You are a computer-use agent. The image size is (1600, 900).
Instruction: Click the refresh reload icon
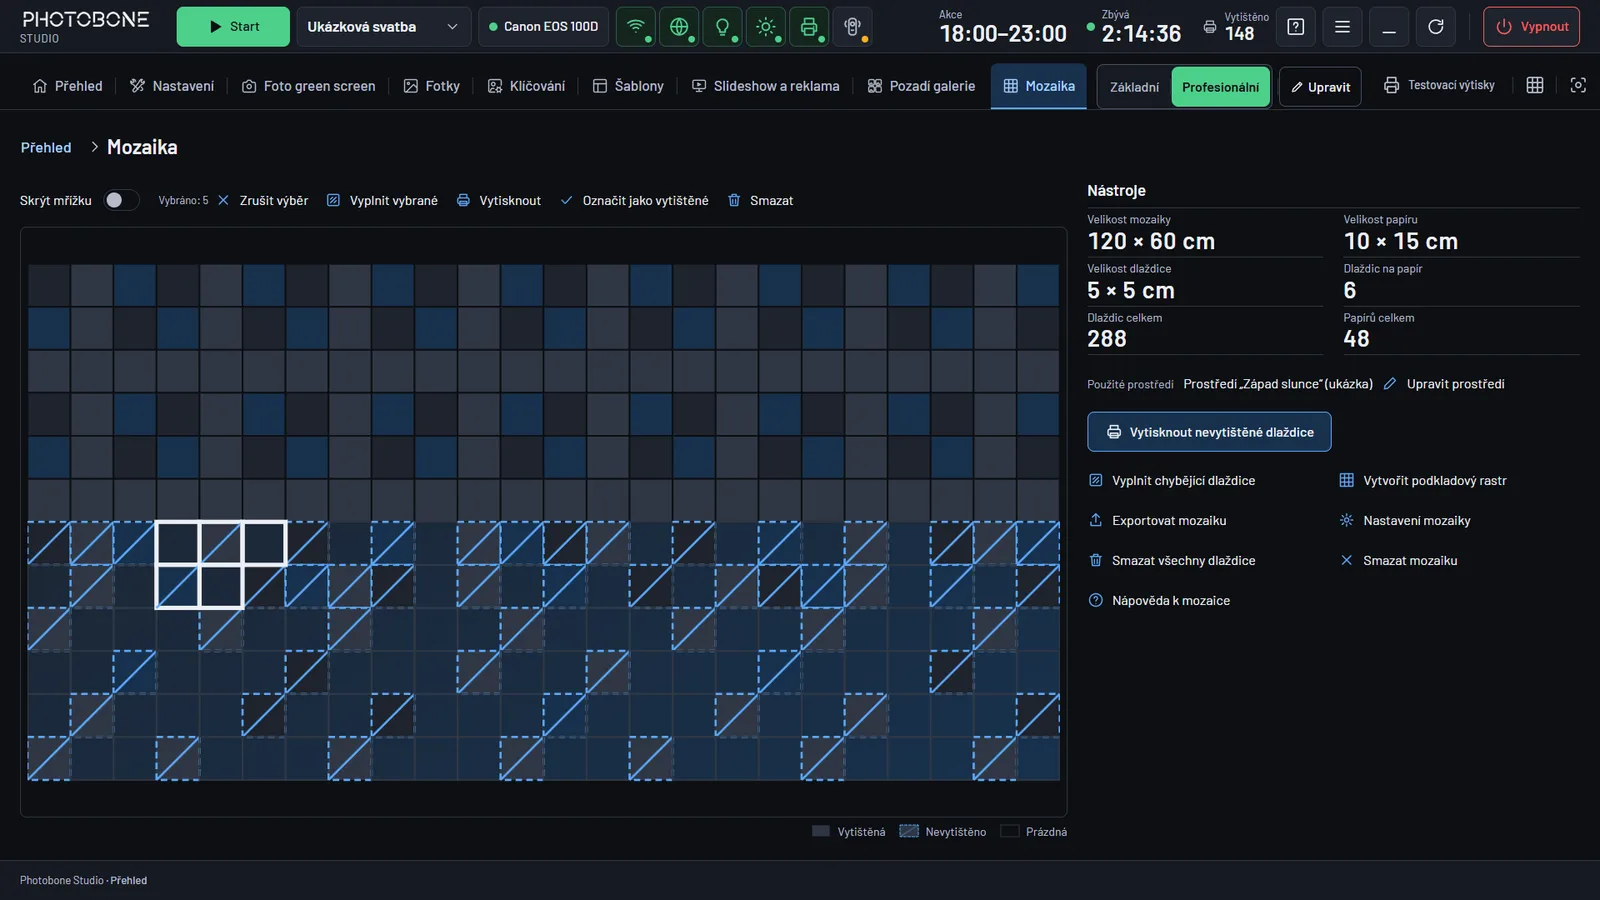pyautogui.click(x=1436, y=27)
